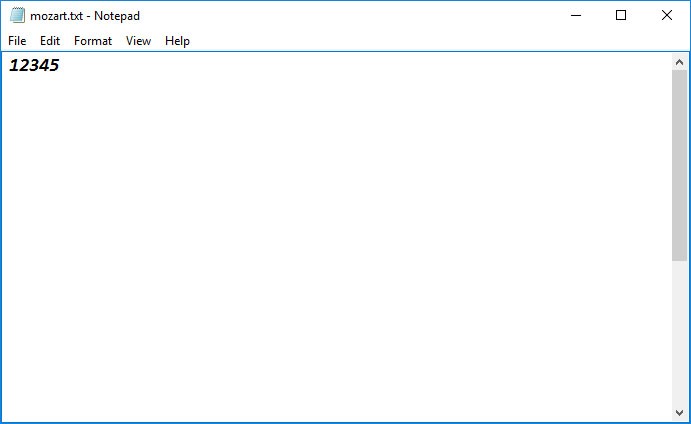The width and height of the screenshot is (691, 424).
Task: Open the View menu
Action: tap(138, 41)
